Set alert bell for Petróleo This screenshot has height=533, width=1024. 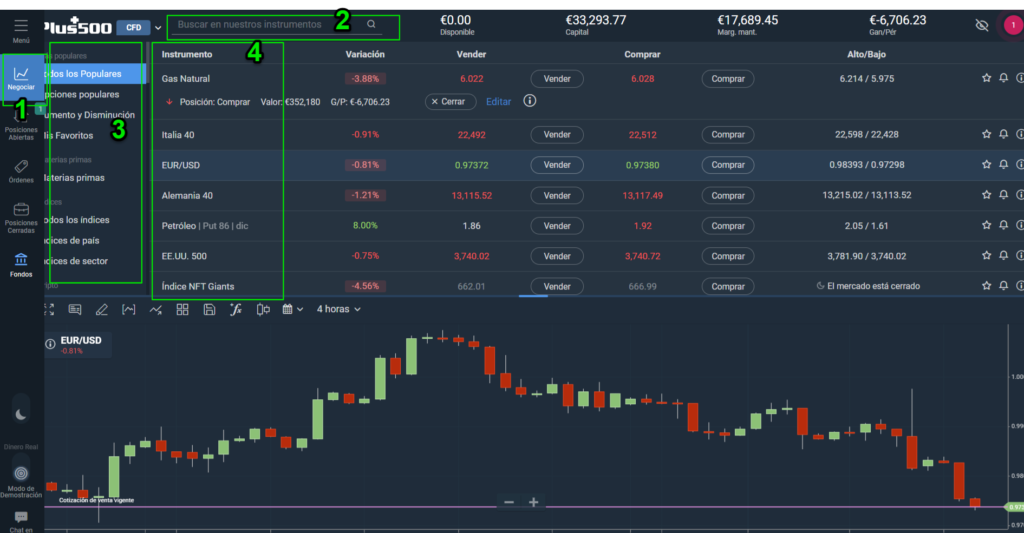[1004, 225]
